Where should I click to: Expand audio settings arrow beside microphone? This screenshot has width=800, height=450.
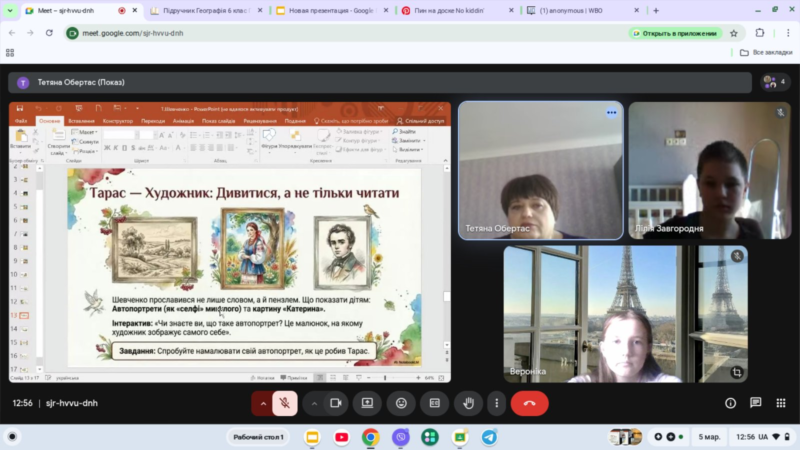(x=263, y=403)
